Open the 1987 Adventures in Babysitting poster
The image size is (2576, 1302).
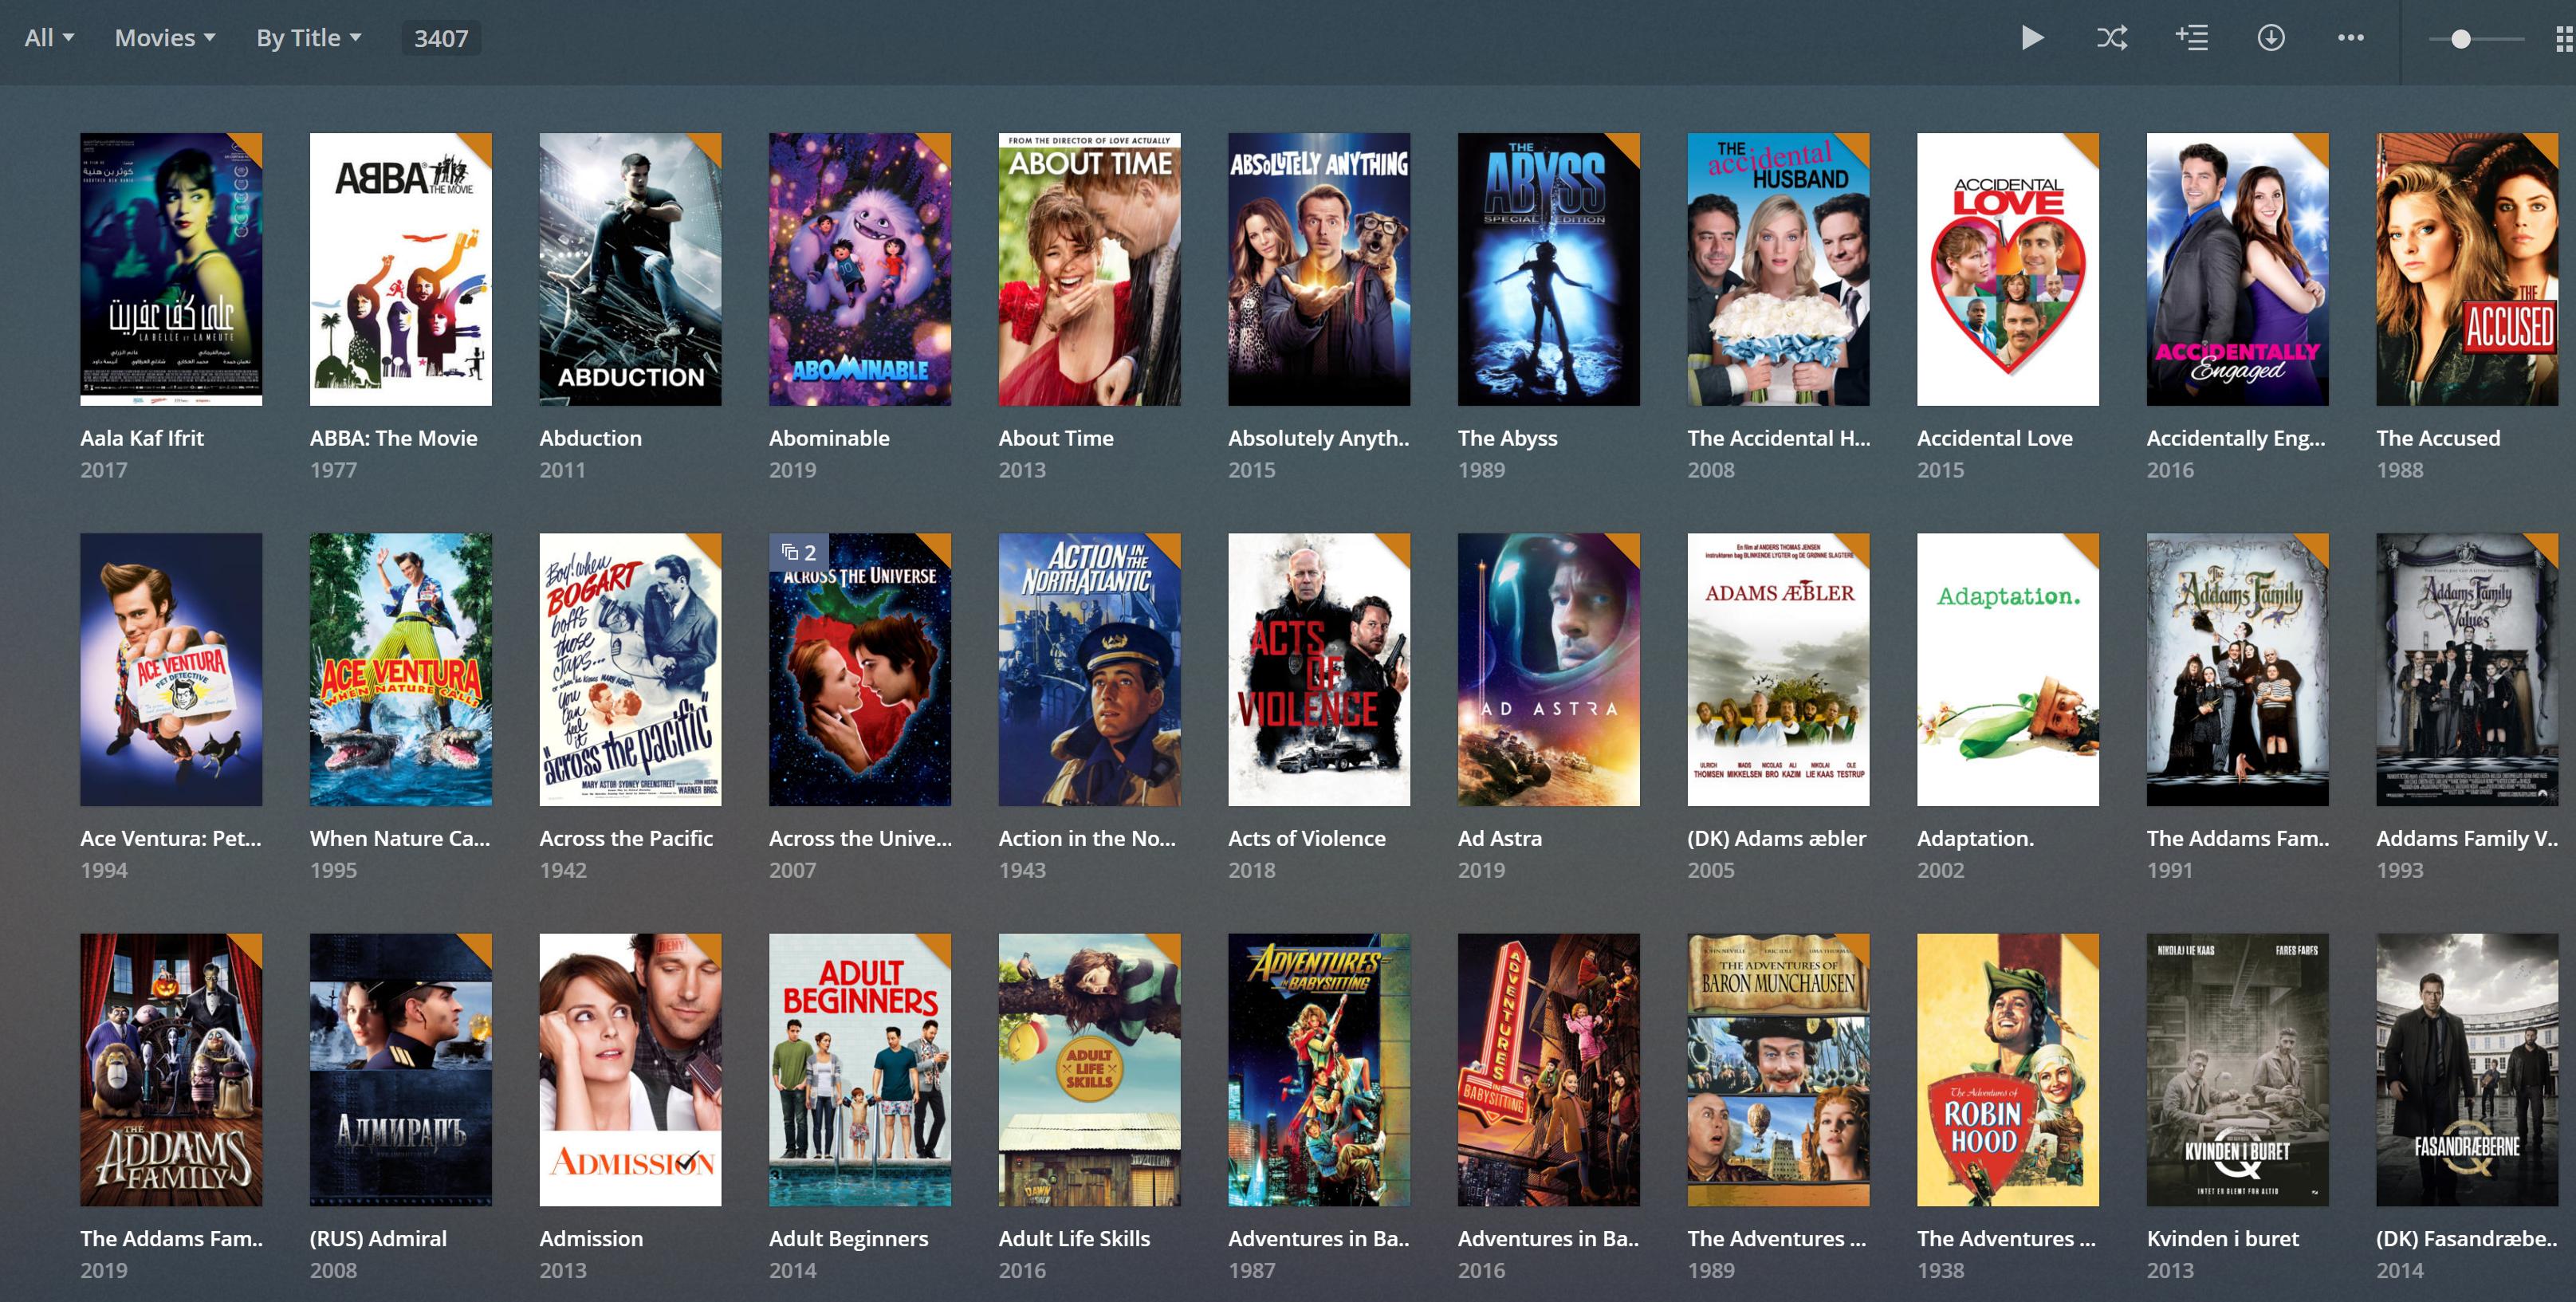click(1319, 1069)
